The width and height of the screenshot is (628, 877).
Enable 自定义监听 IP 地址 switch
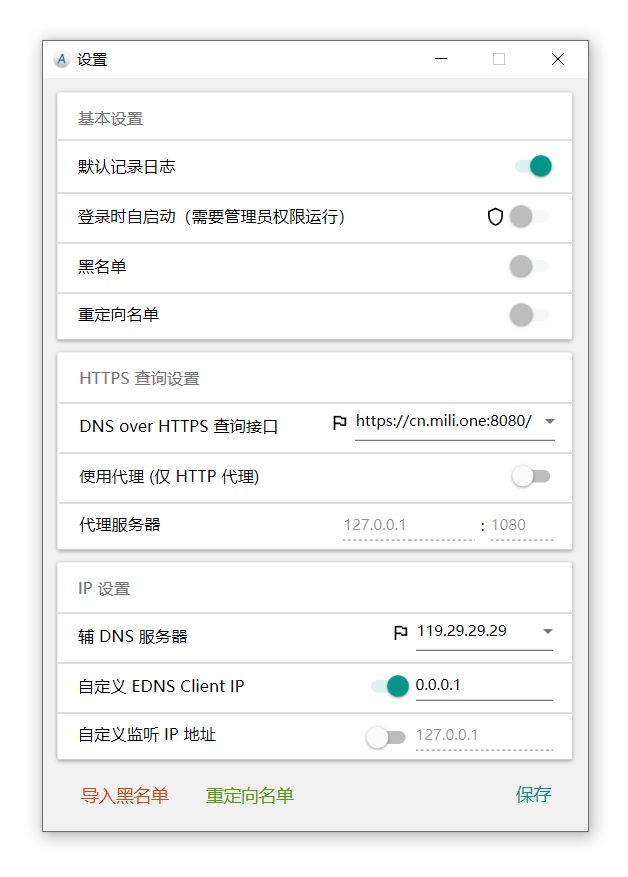pyautogui.click(x=385, y=738)
